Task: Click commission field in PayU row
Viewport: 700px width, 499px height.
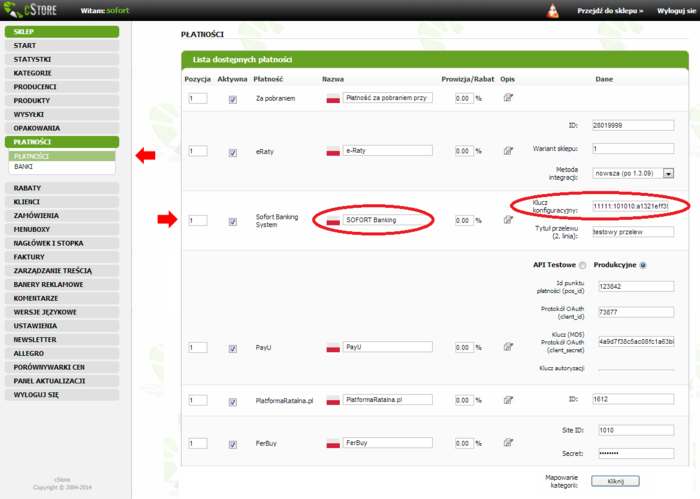Action: [464, 348]
